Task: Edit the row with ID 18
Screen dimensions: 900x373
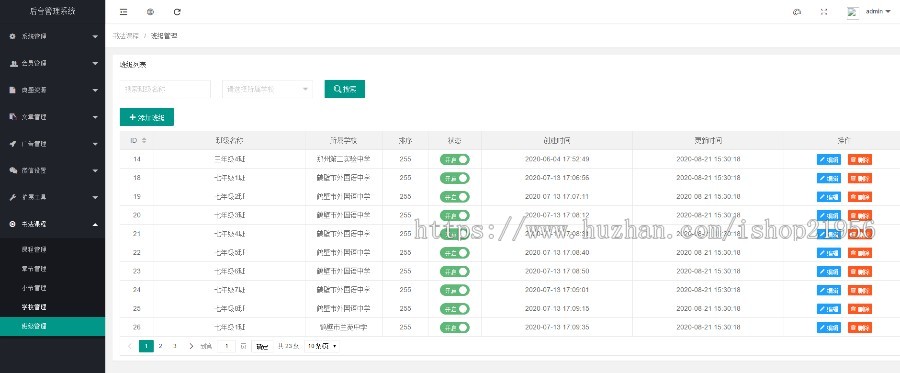Action: coord(829,178)
